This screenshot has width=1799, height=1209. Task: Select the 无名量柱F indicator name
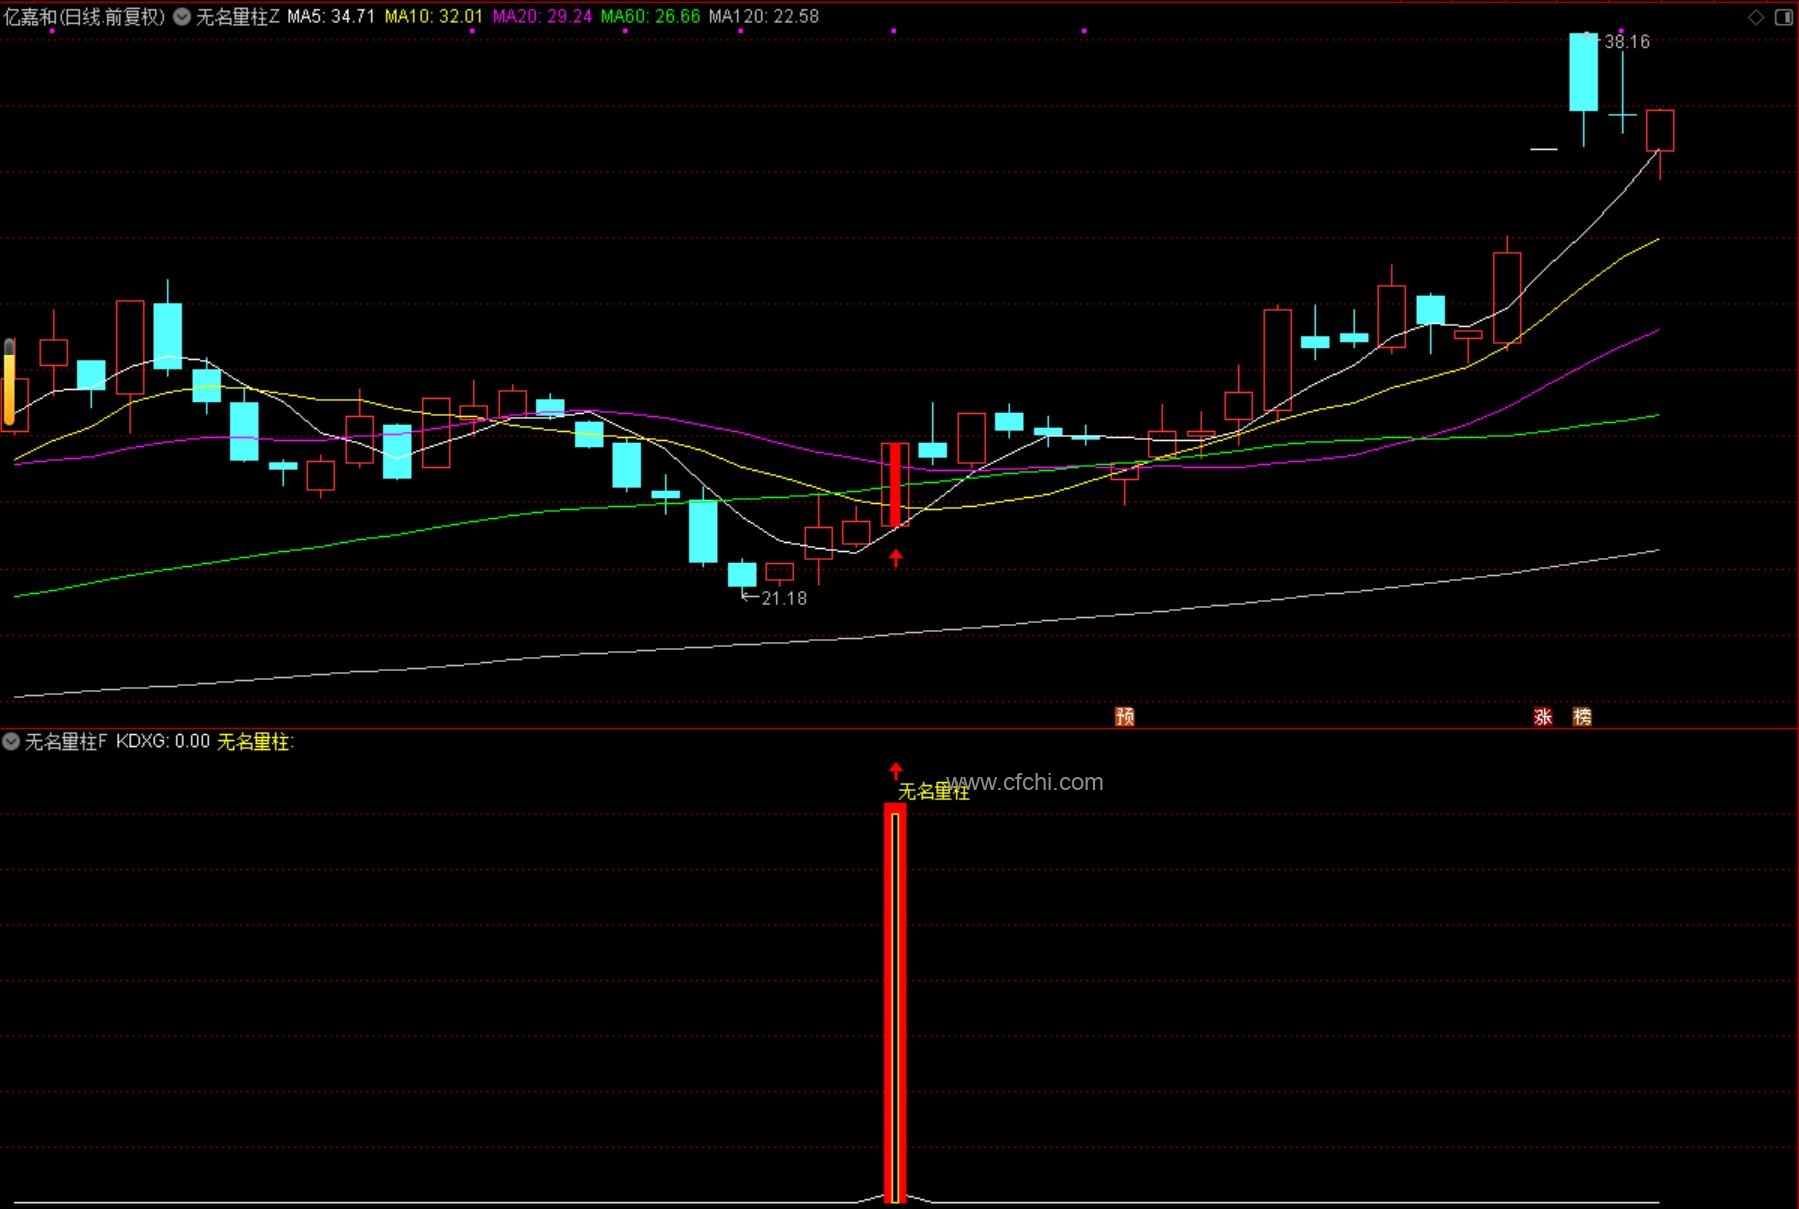click(x=65, y=741)
